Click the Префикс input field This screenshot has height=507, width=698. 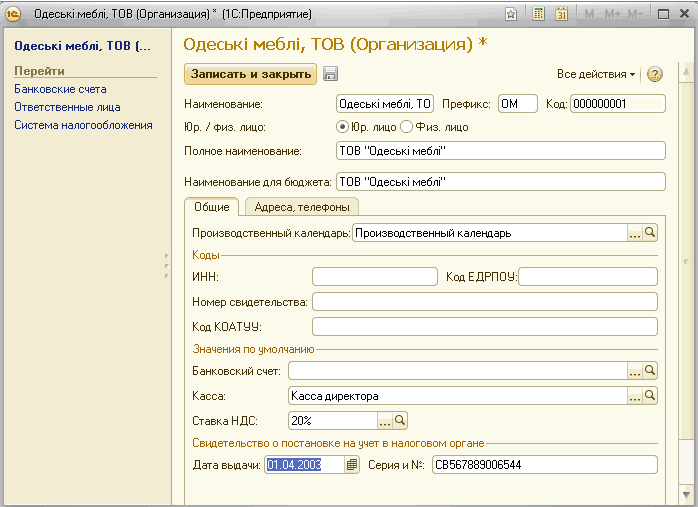click(518, 104)
